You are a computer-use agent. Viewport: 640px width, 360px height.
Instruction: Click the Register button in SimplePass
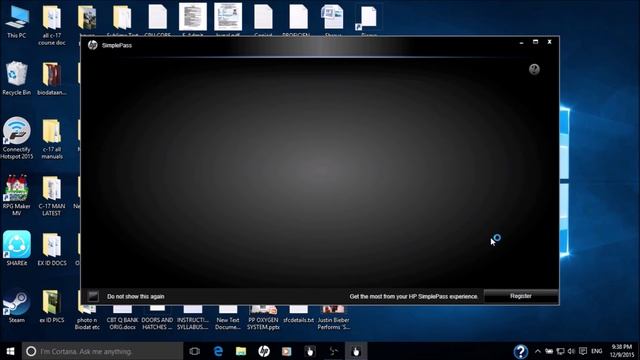(520, 296)
